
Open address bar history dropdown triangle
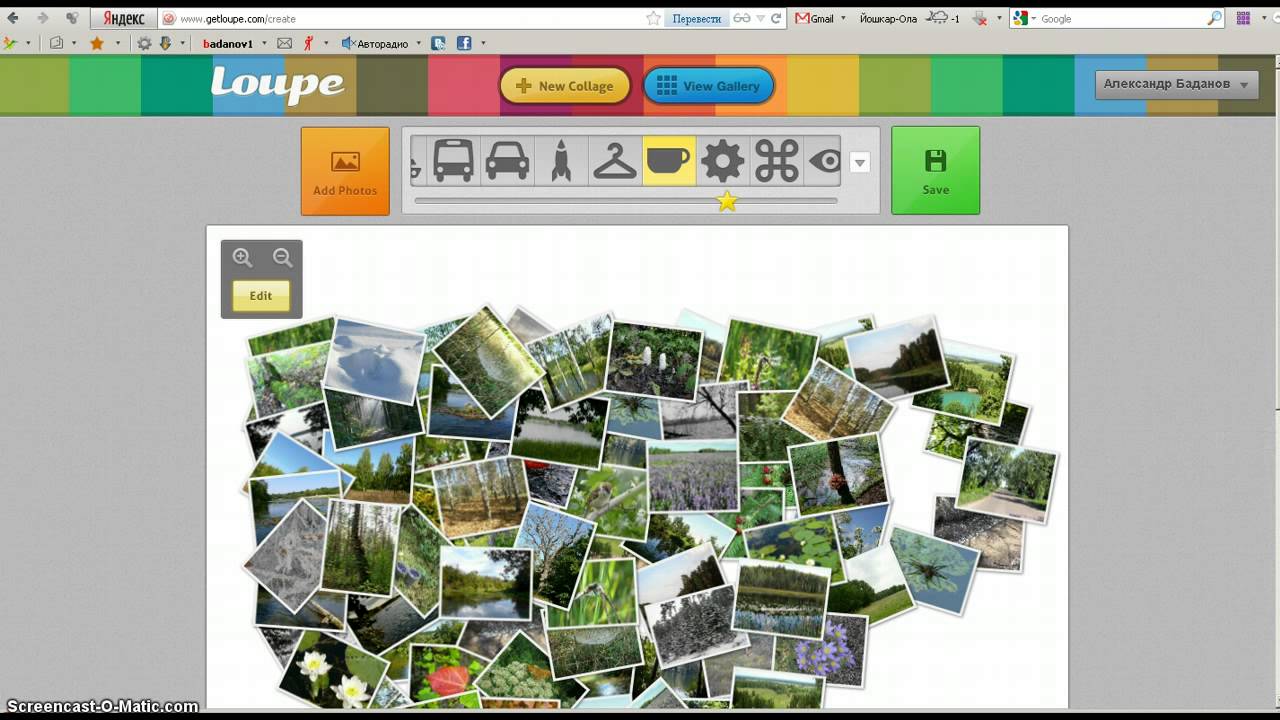(761, 18)
